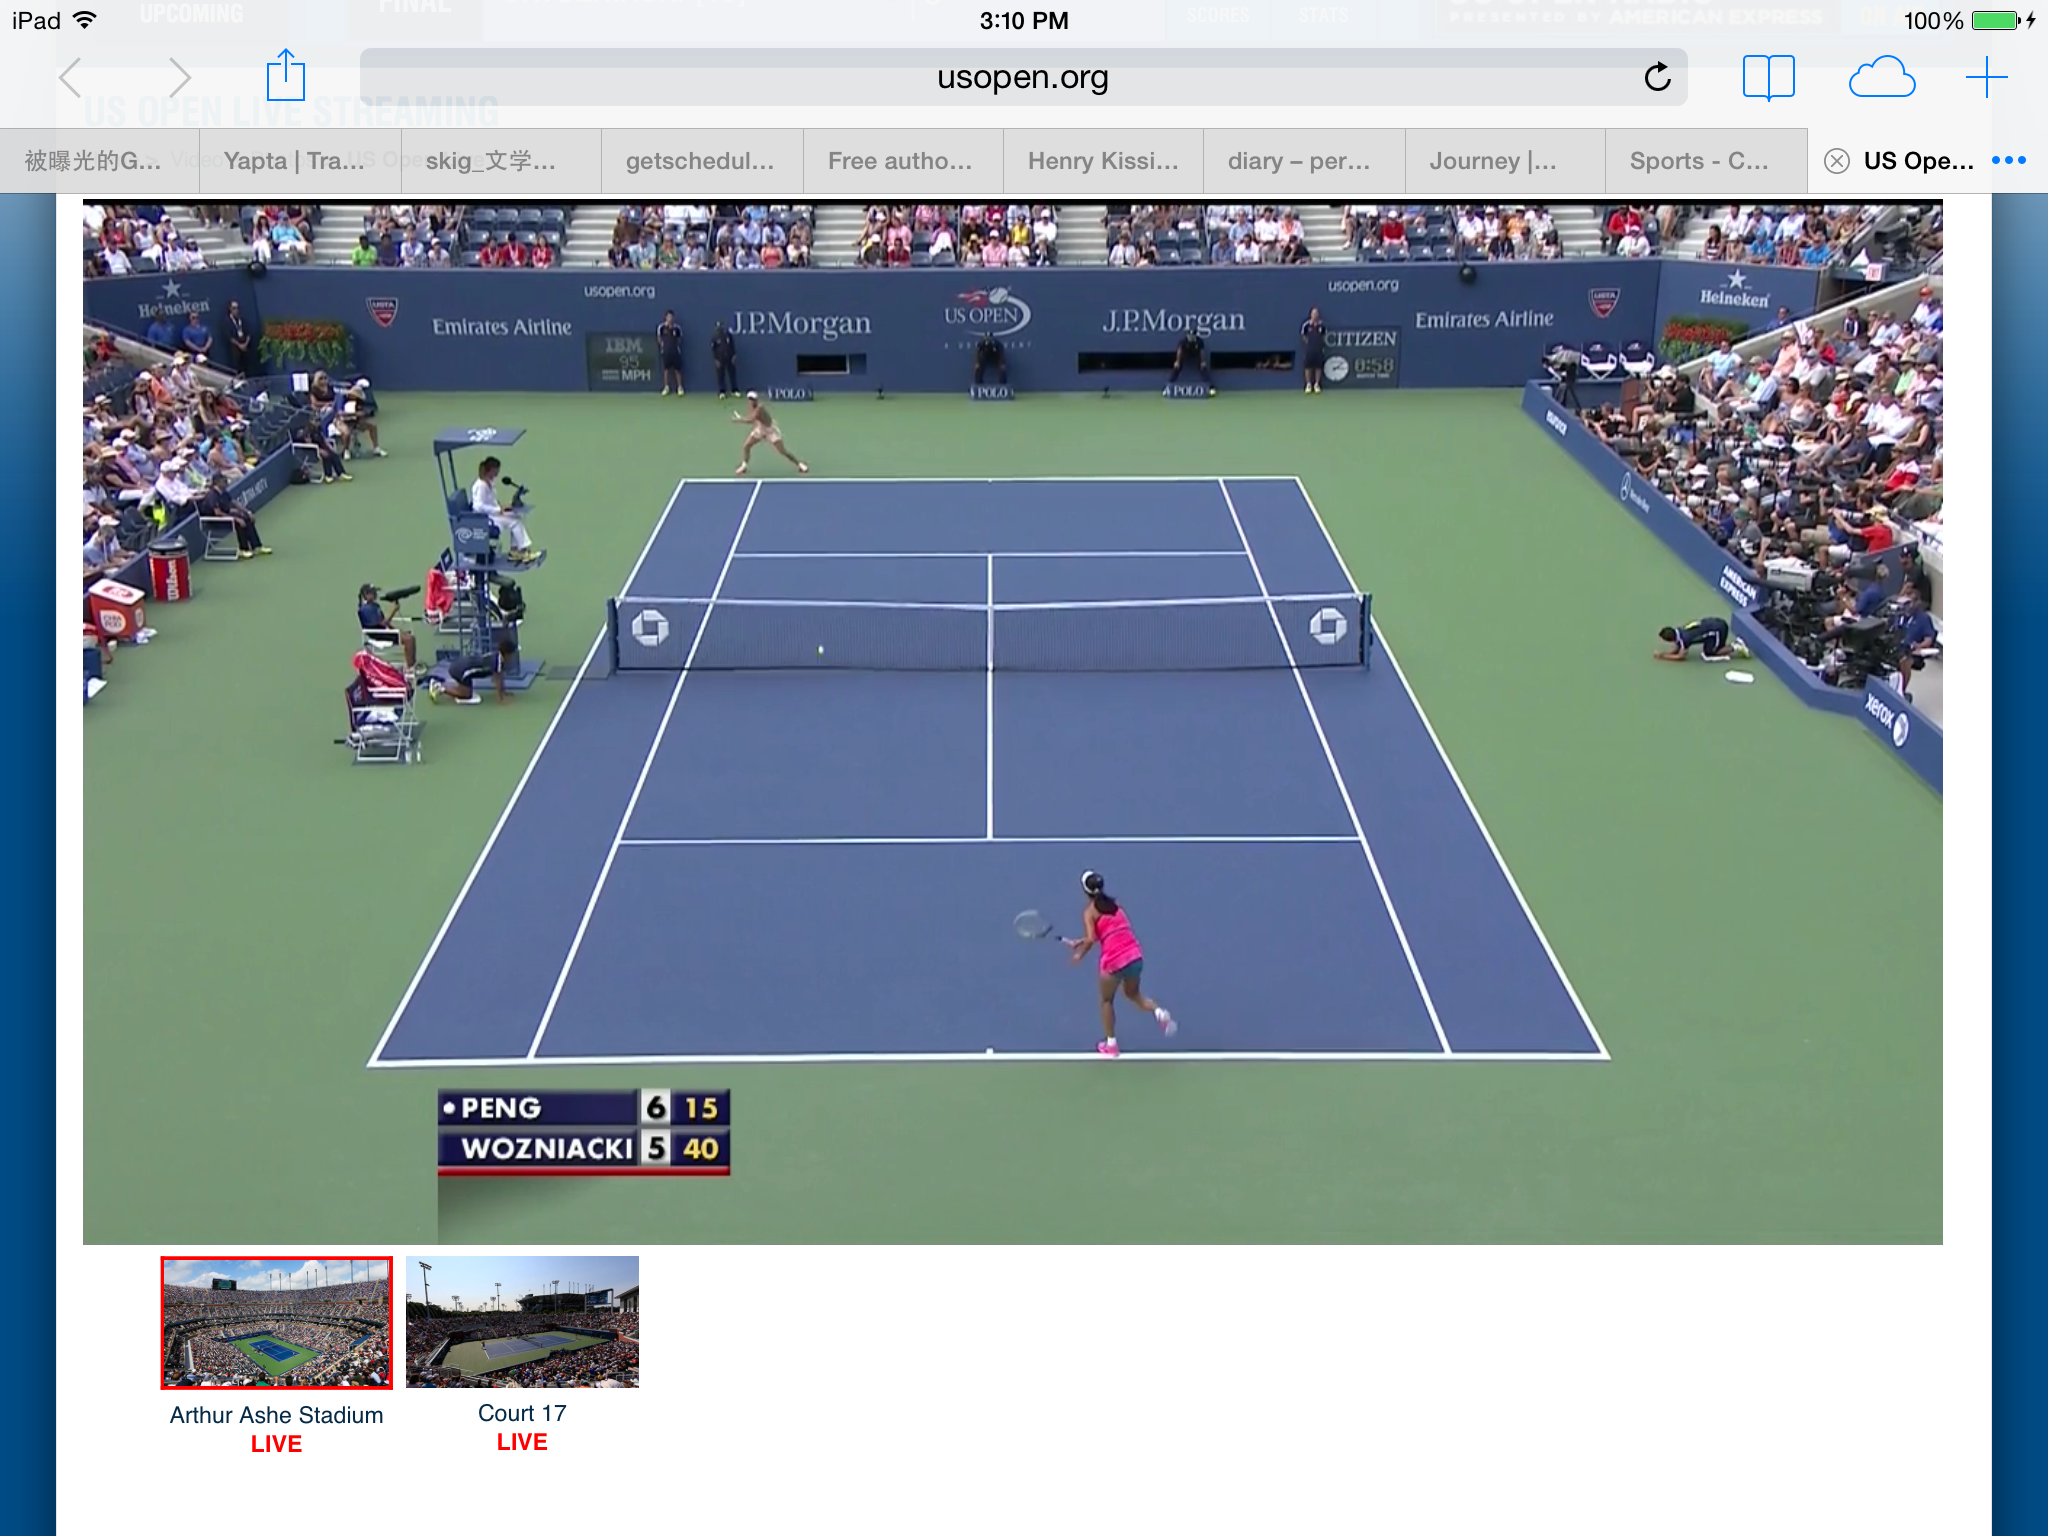Open iCloud Tabs cloud icon
This screenshot has height=1536, width=2048.
[1881, 77]
